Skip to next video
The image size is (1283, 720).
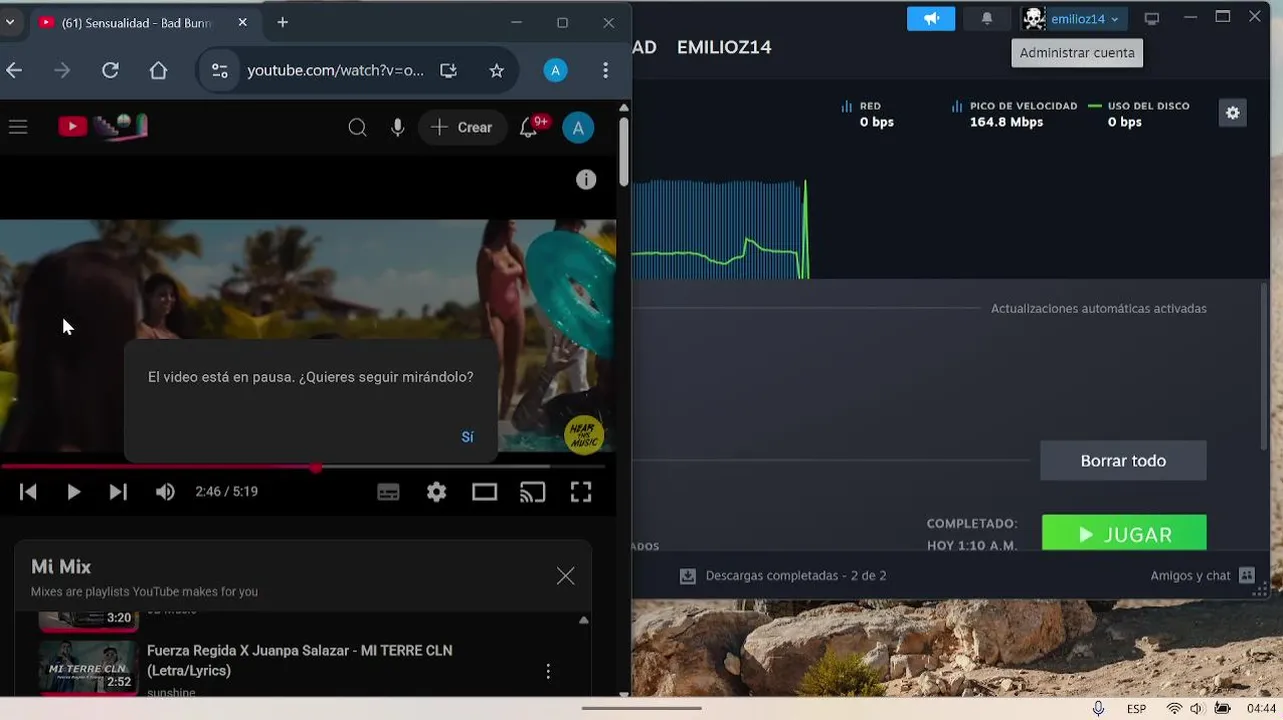(118, 492)
